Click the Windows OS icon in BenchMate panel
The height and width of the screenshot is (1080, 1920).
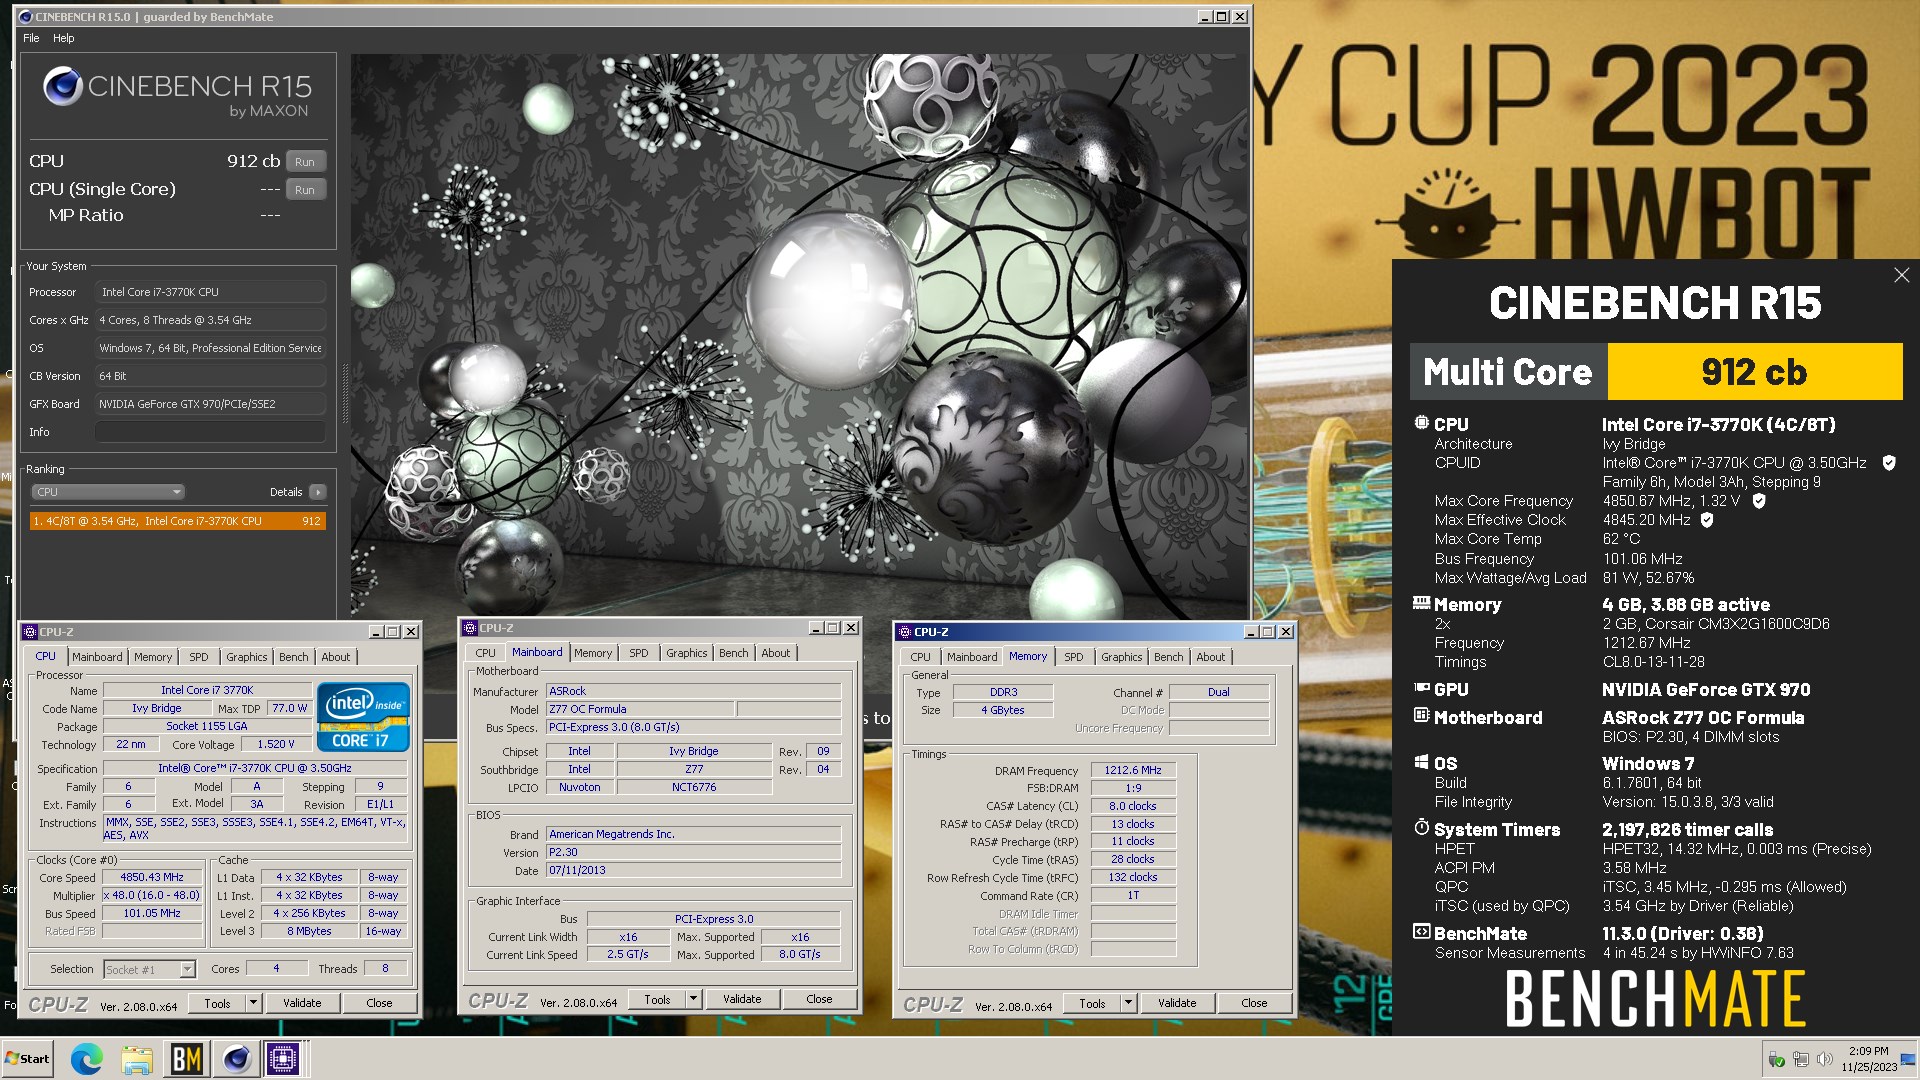pyautogui.click(x=1421, y=762)
